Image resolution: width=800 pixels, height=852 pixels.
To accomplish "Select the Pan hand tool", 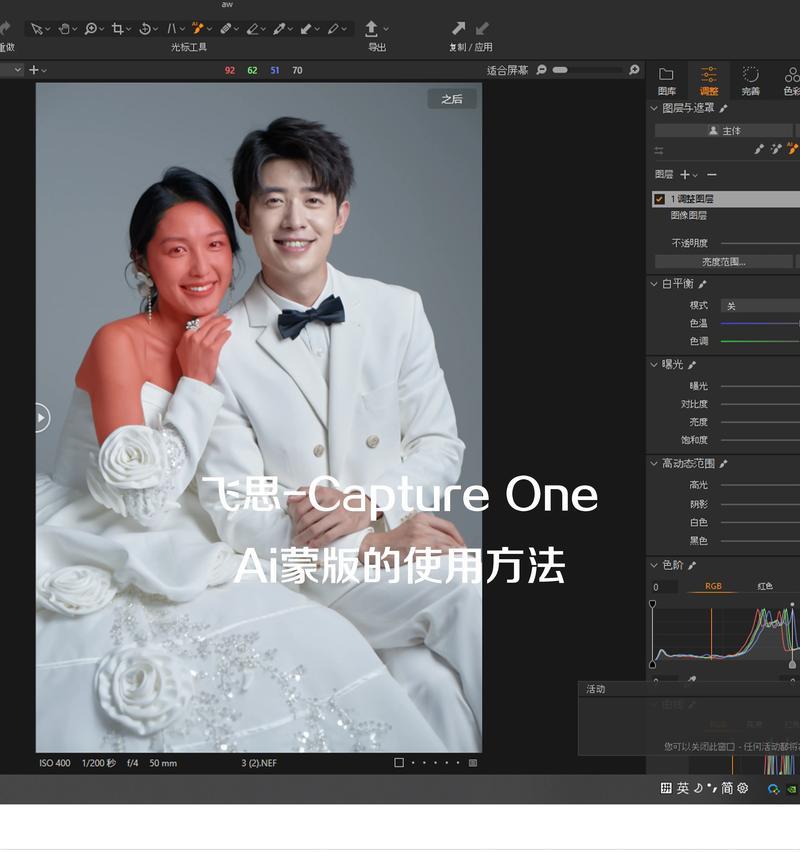I will (64, 29).
